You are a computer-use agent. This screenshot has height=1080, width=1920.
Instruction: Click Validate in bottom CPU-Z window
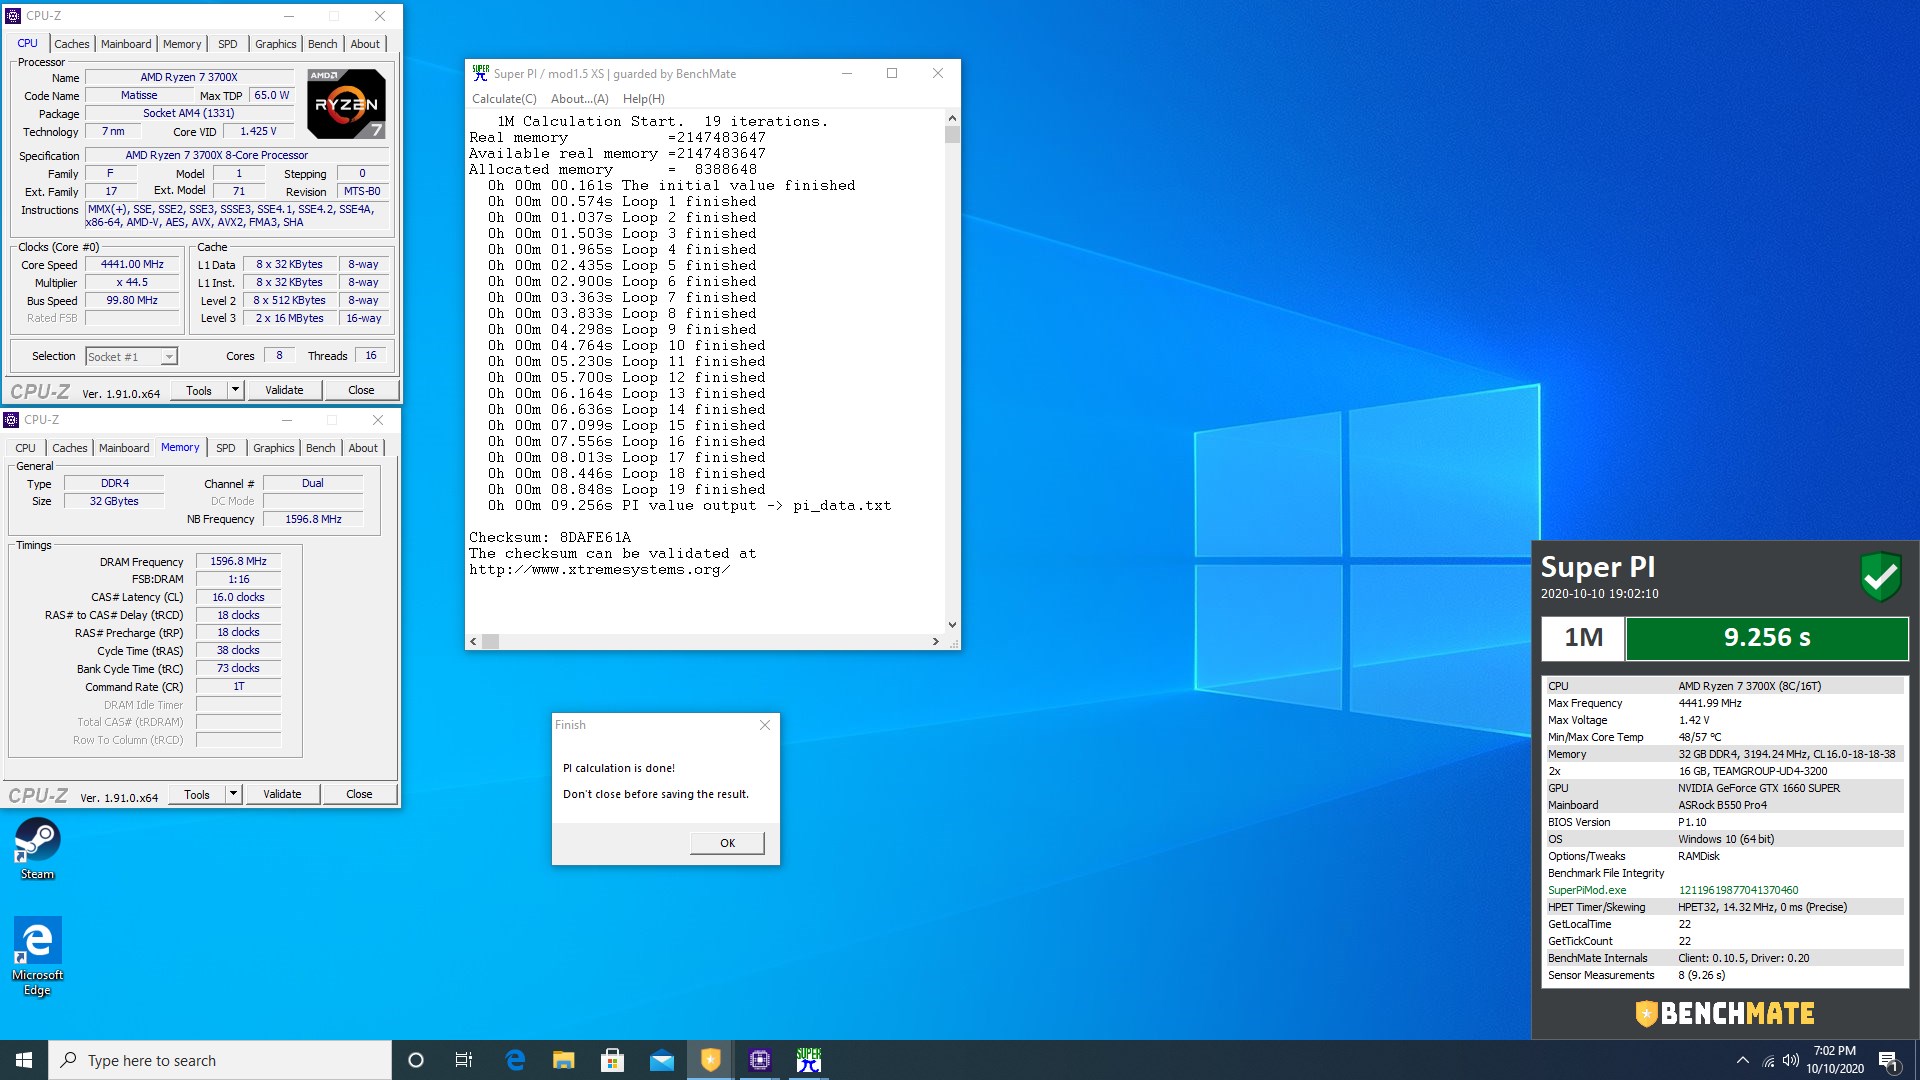tap(282, 794)
